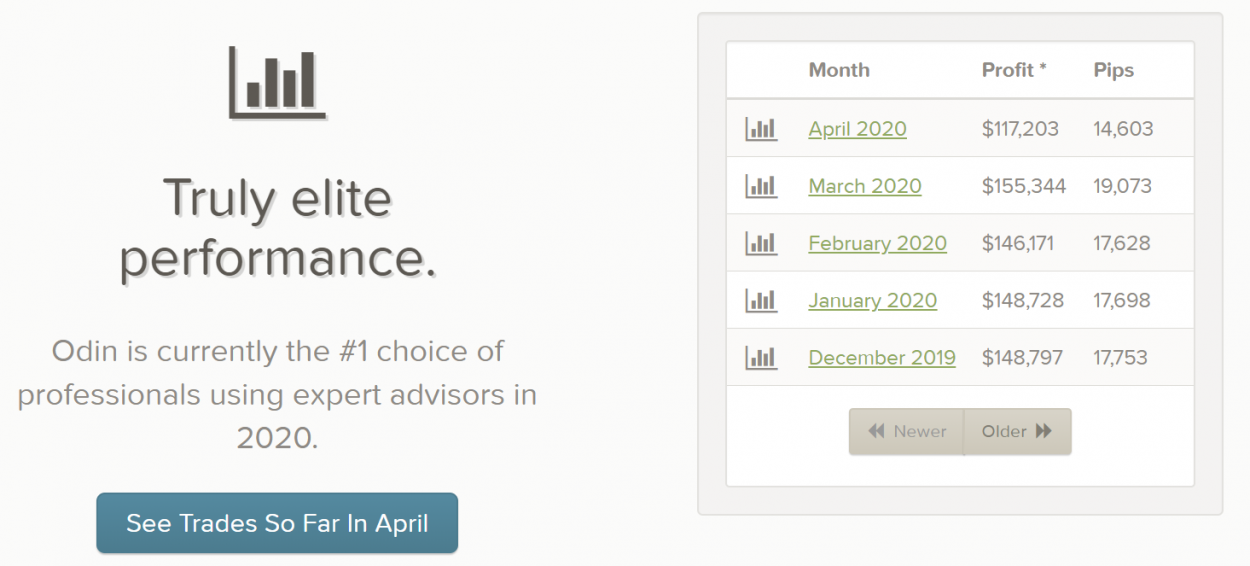Click the chart icon beside April 2020

coord(761,129)
